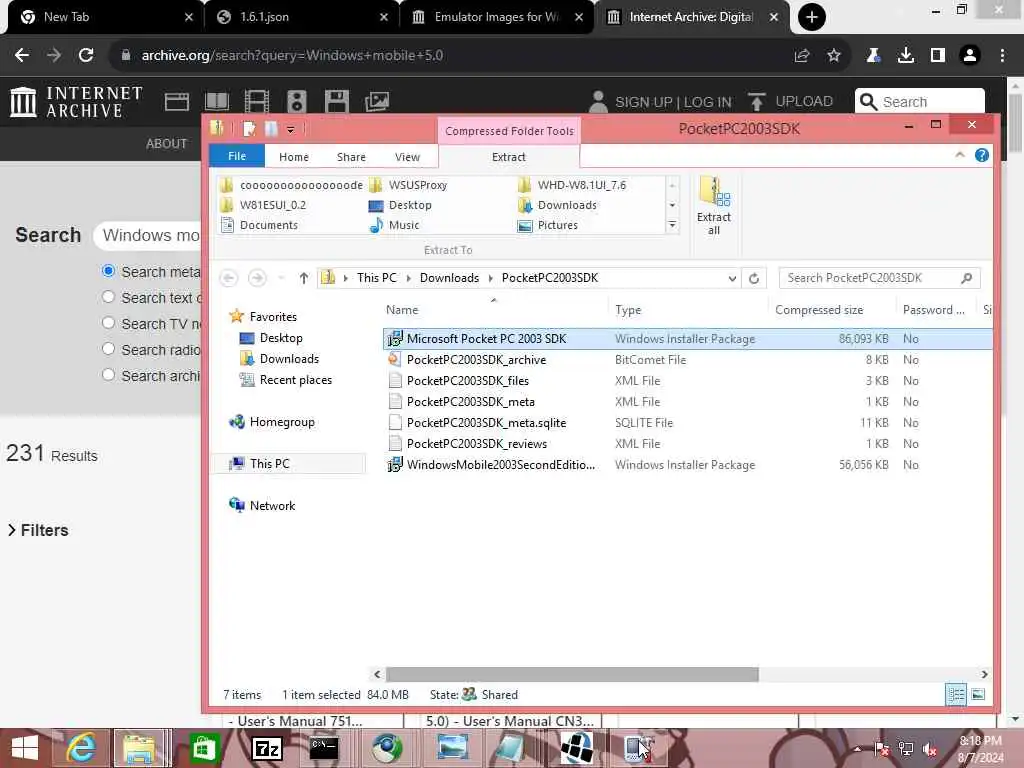Click Chrome downloads icon in toolbar
Screen dimensions: 1024x768
(x=905, y=56)
